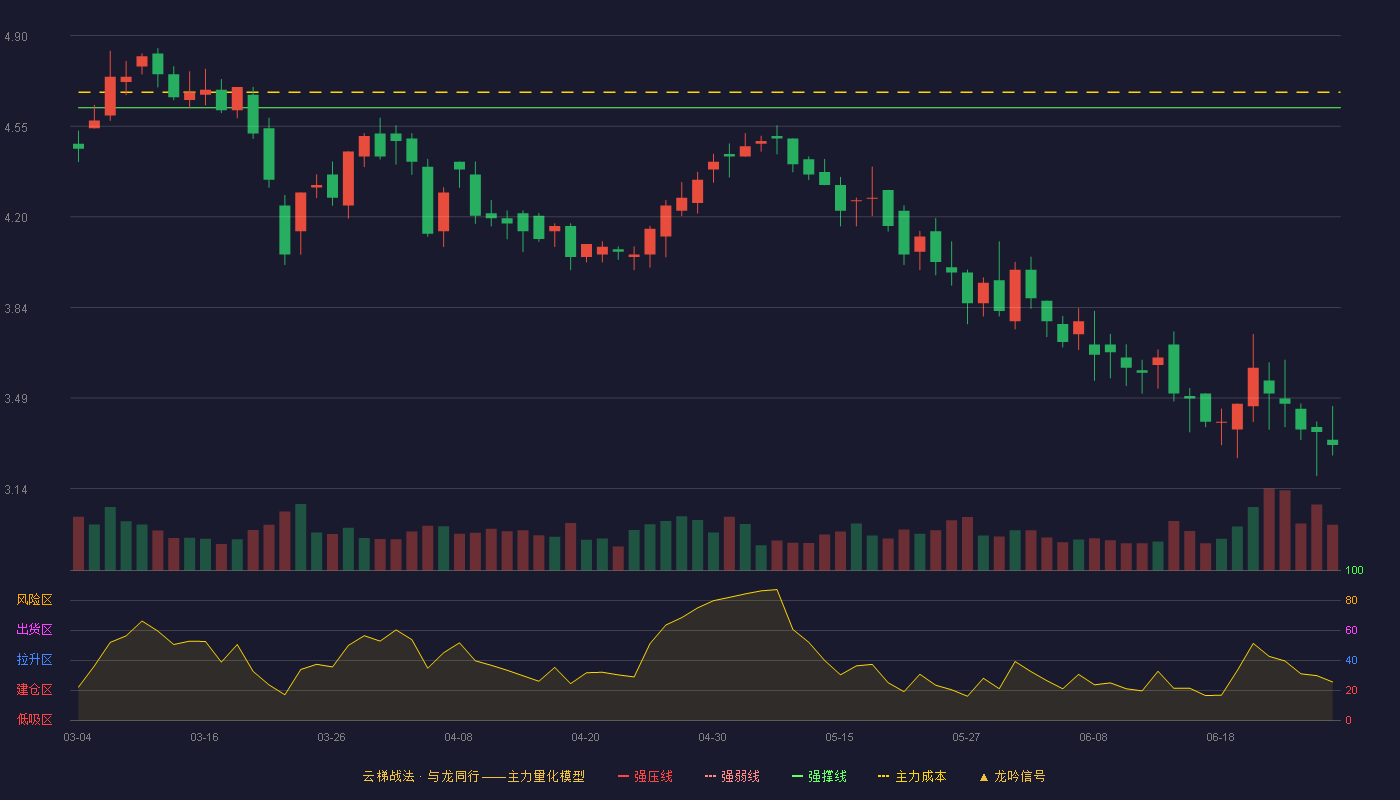Click the 4.20 price axis label
This screenshot has height=800, width=1400.
tap(16, 218)
